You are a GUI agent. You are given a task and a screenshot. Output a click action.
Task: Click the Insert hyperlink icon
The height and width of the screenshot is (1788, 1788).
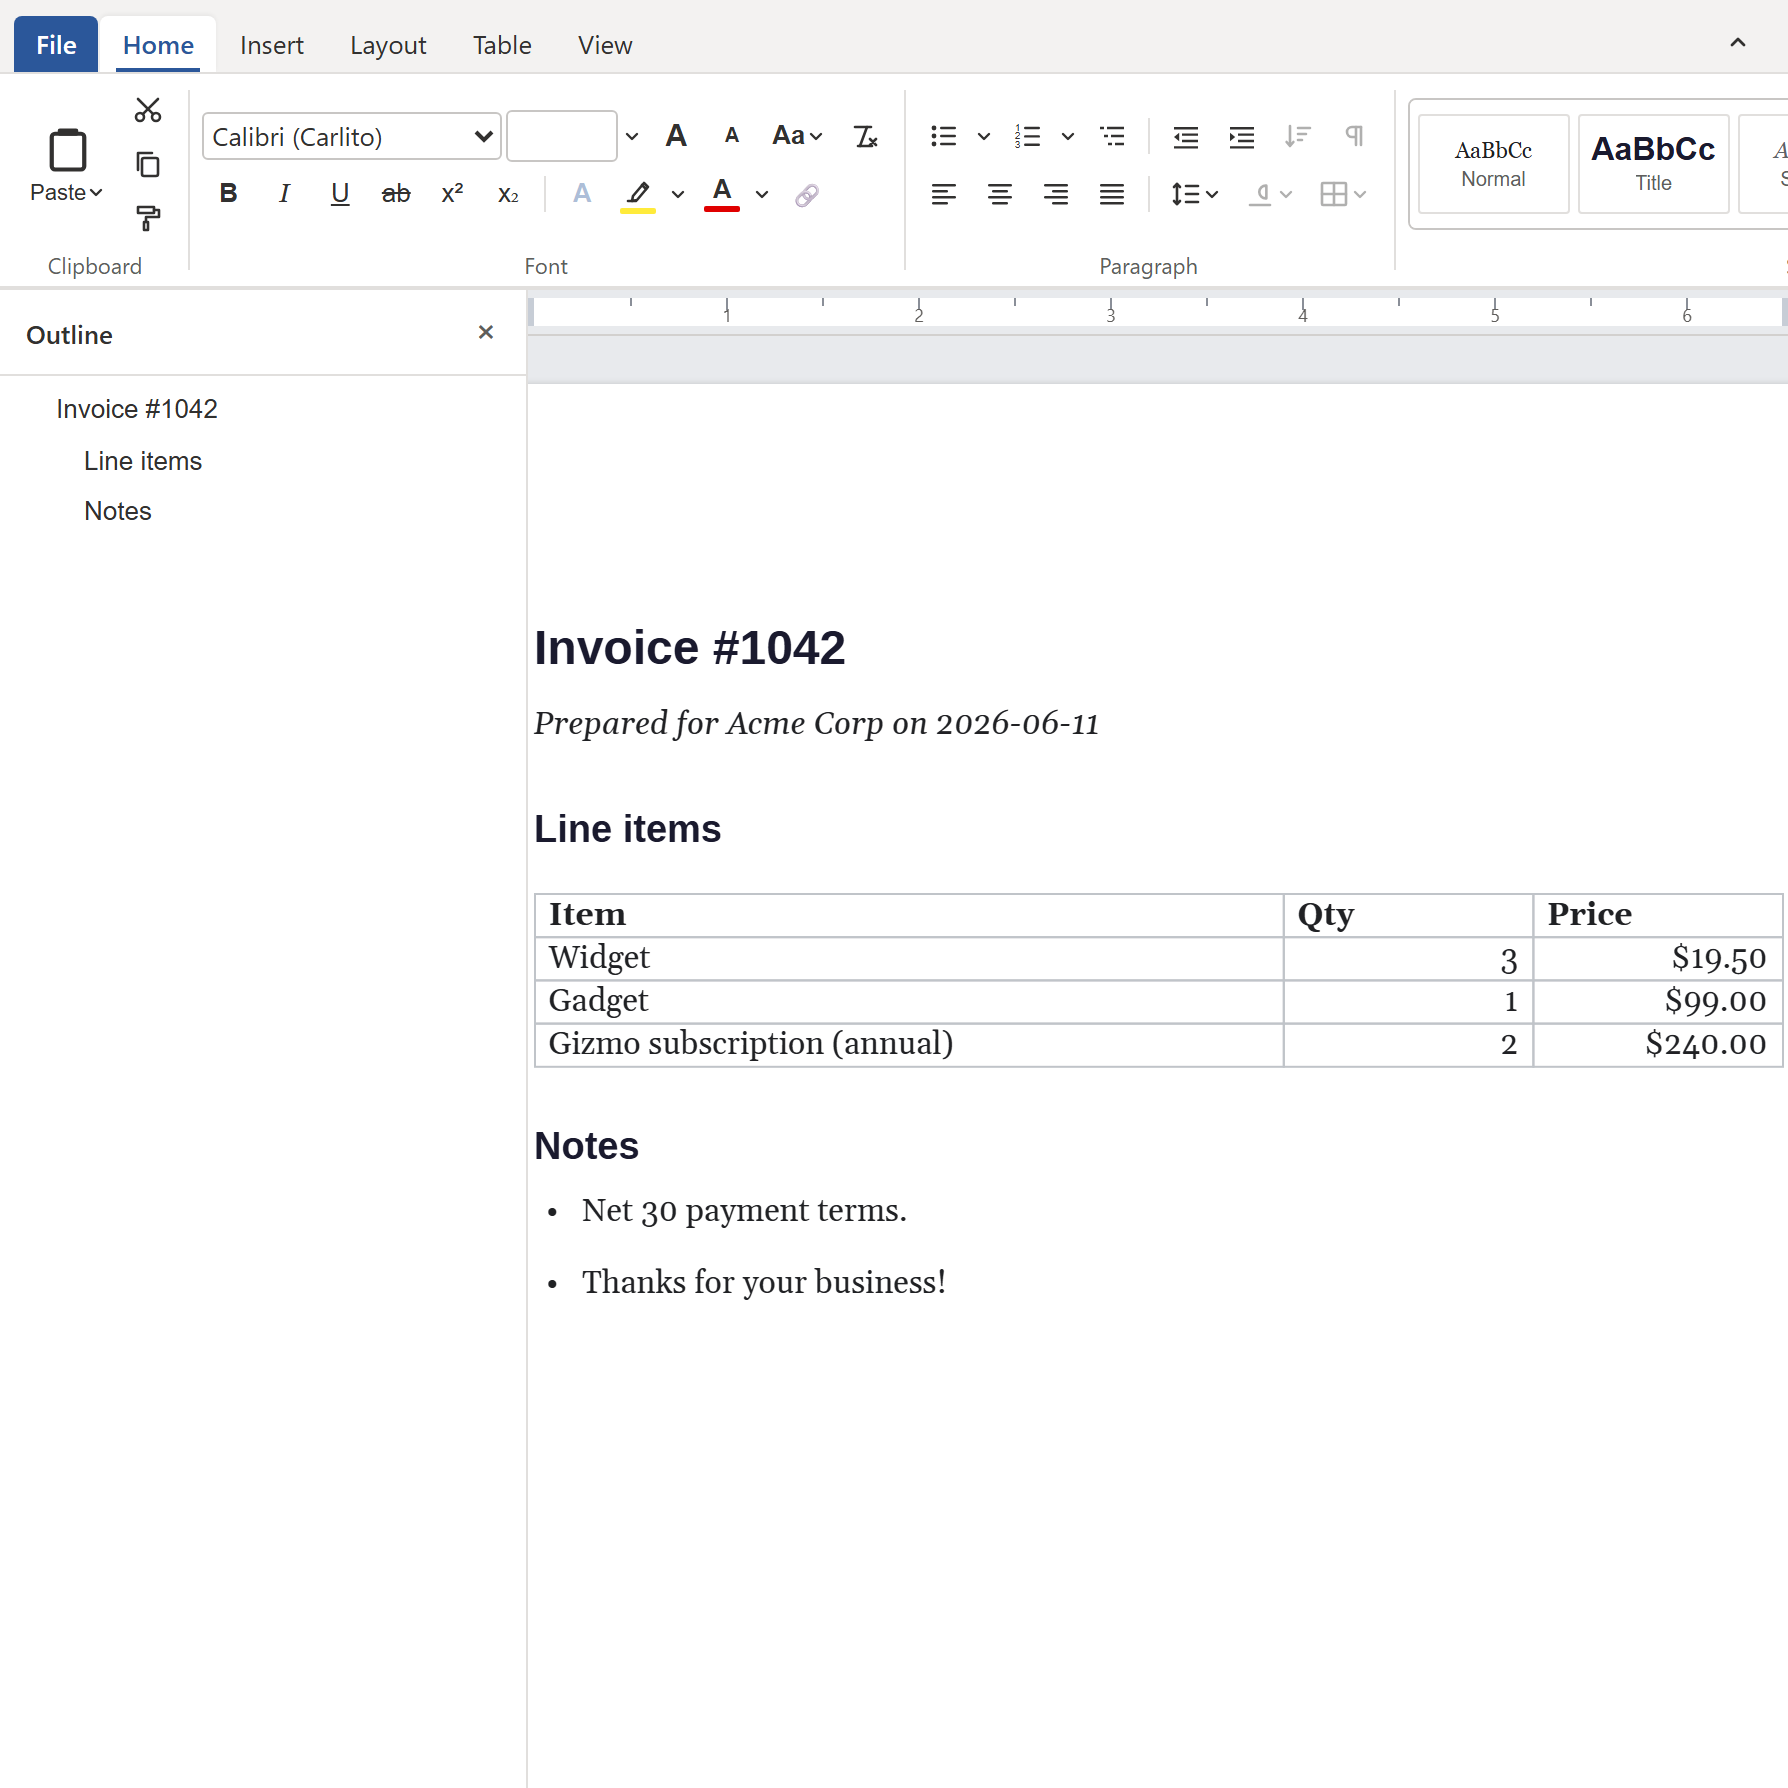coord(807,195)
